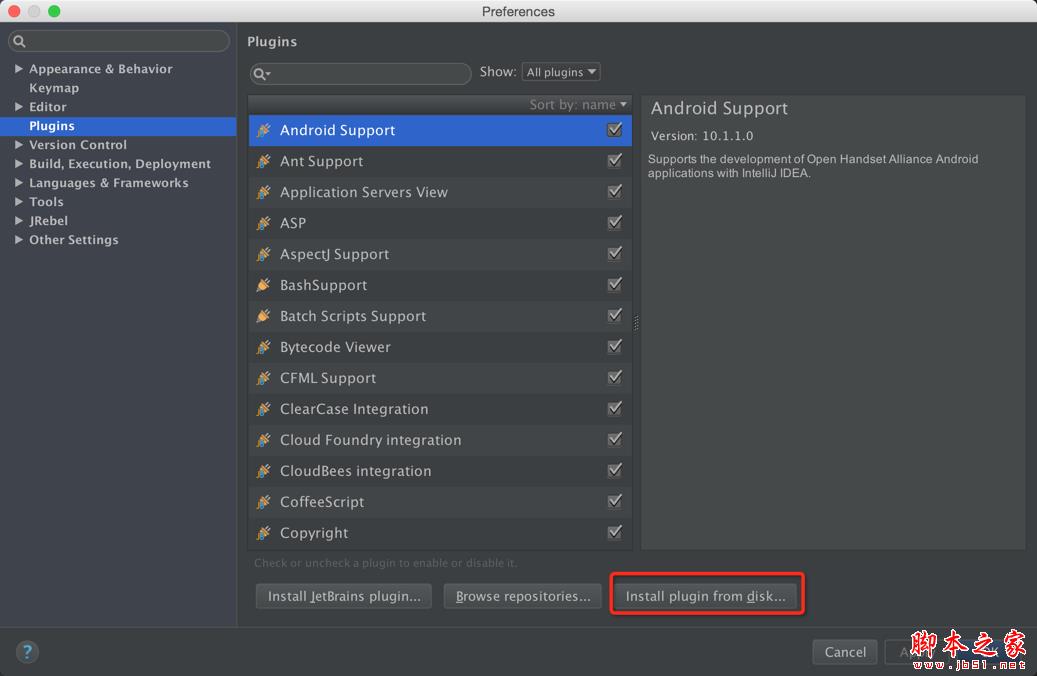Click the BashSupport plugin icon
Image resolution: width=1037 pixels, height=676 pixels.
[x=264, y=285]
